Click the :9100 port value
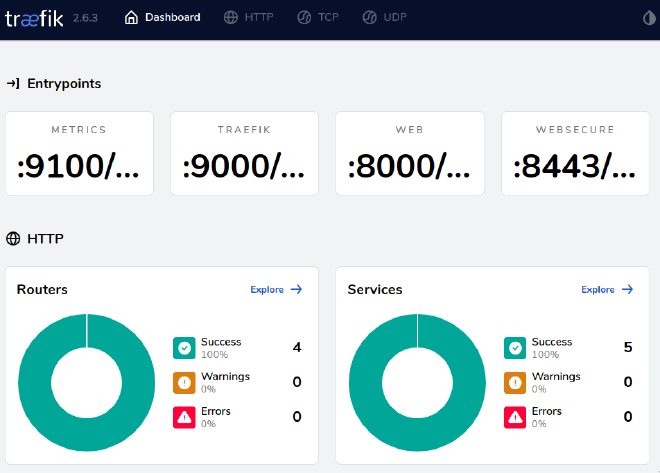Screen dimensions: 660x473 (78, 166)
